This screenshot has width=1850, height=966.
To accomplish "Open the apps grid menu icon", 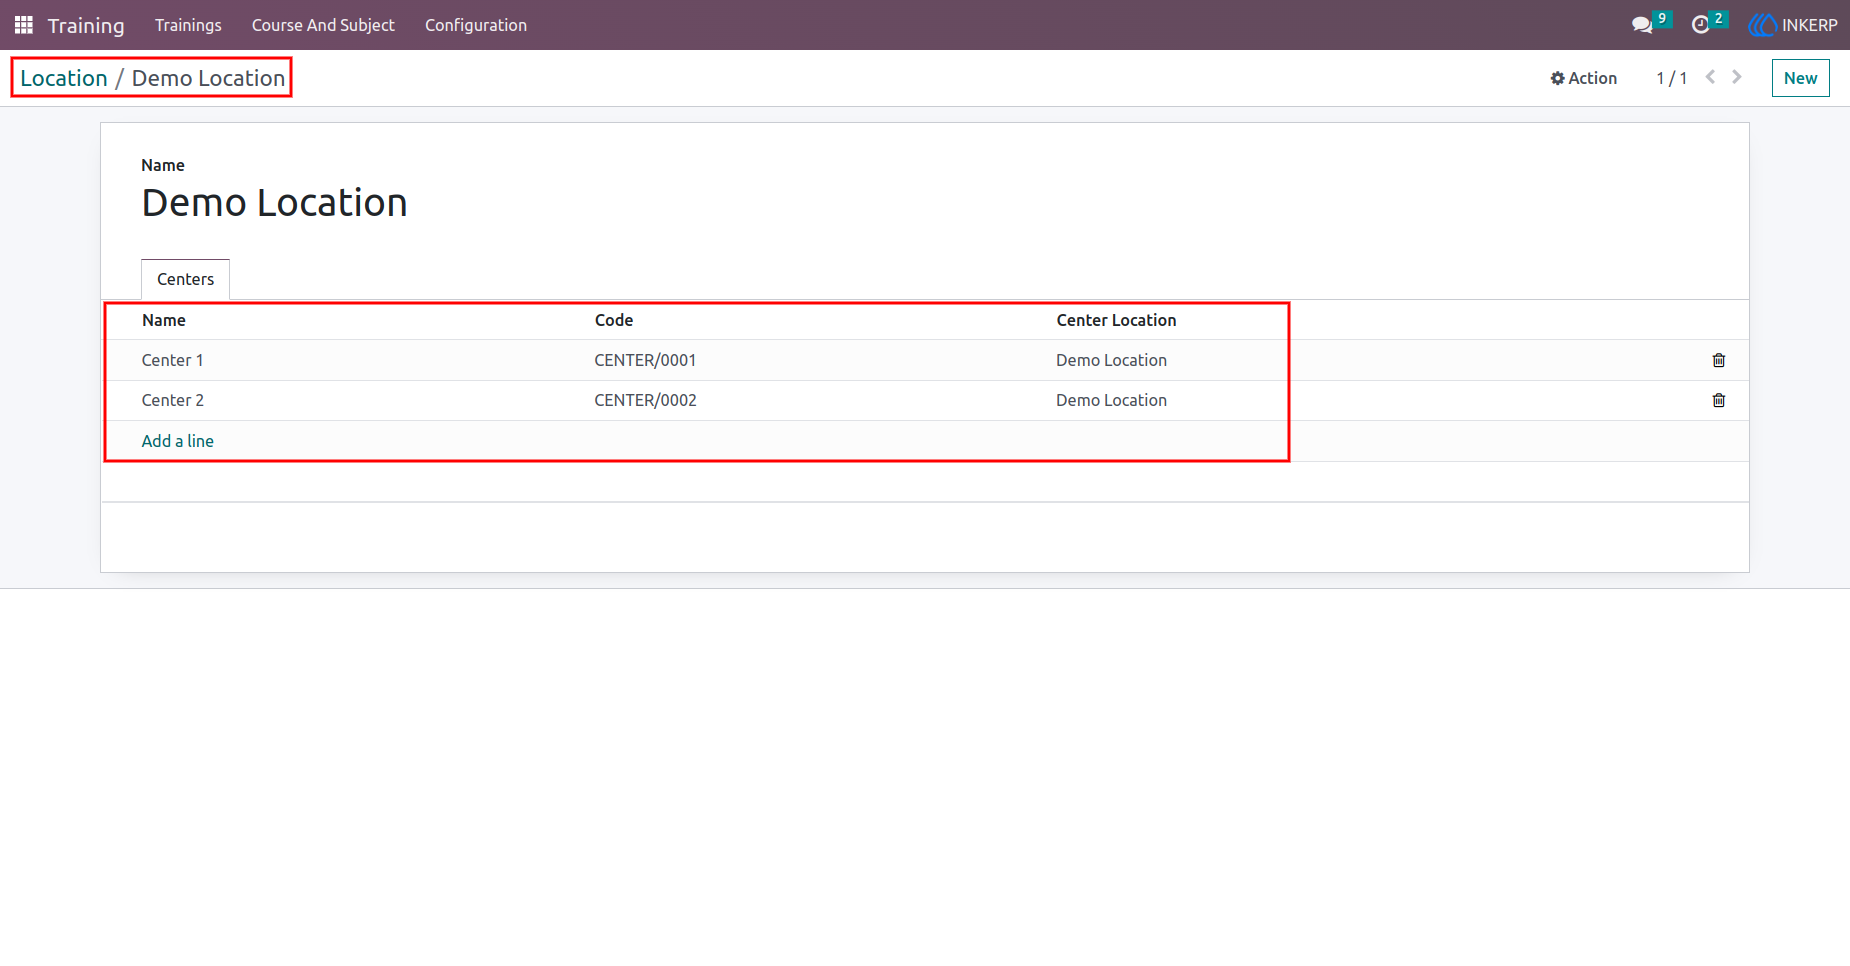I will tap(24, 25).
